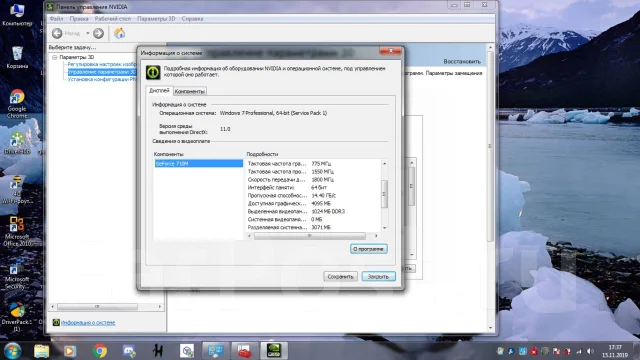Click the Forward arrow in NVIDIA toolbar
Viewport: 640px width, 360px height.
coord(98,33)
